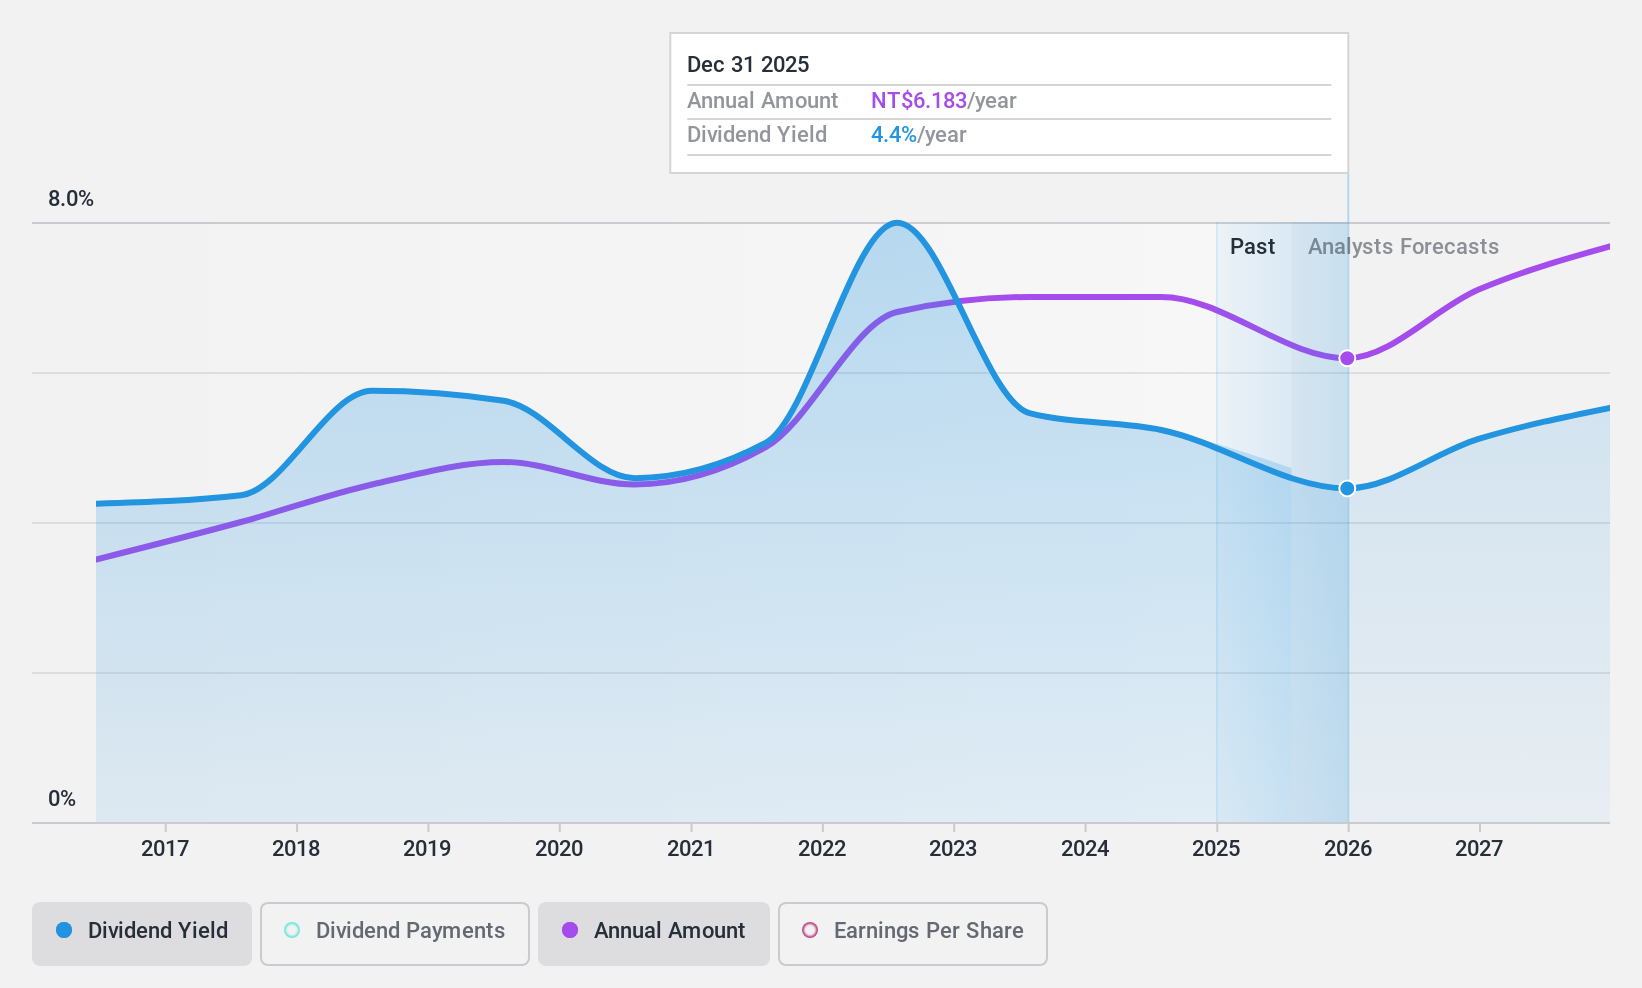Viewport: 1642px width, 988px height.
Task: Click the 2025 x-axis label
Action: [1216, 849]
